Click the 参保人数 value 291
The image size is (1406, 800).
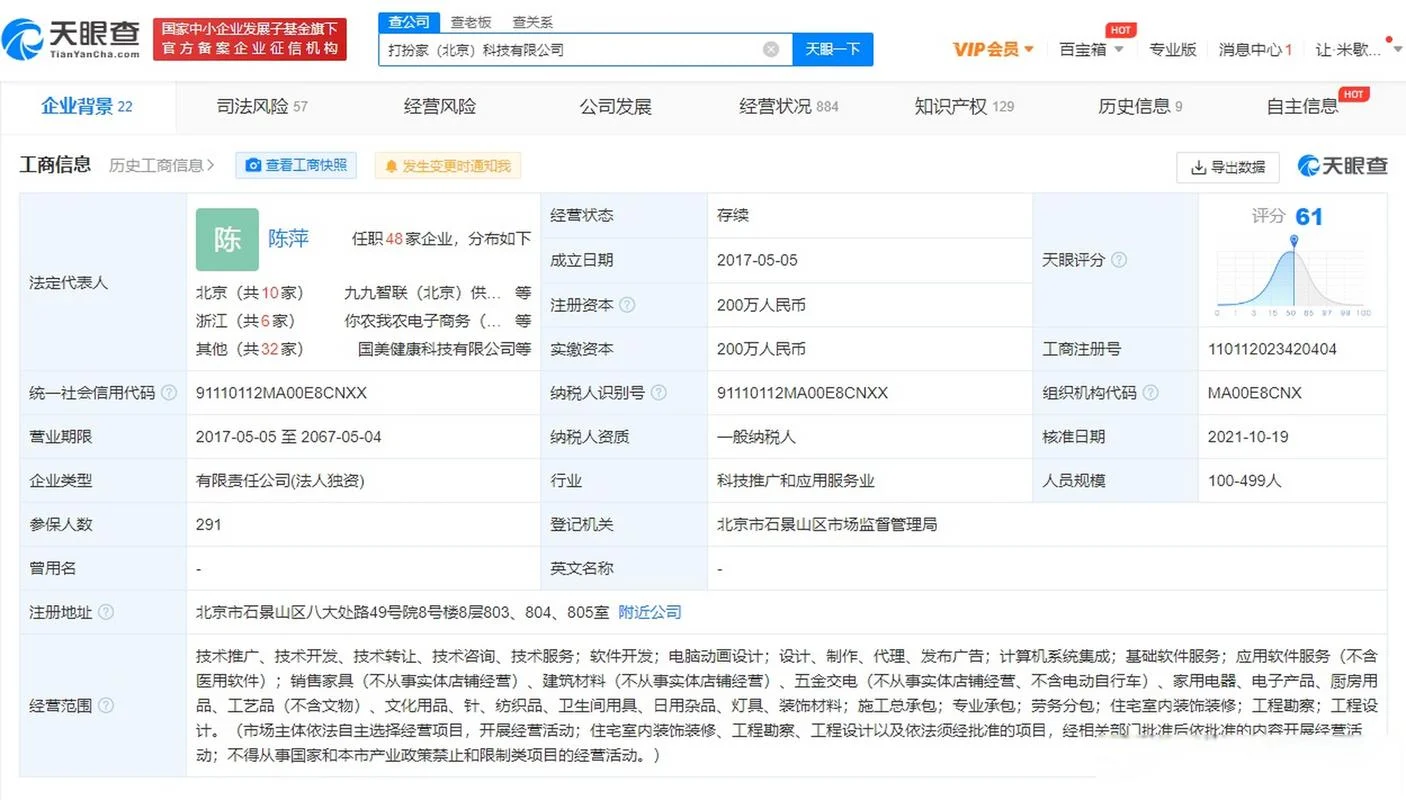tap(209, 524)
